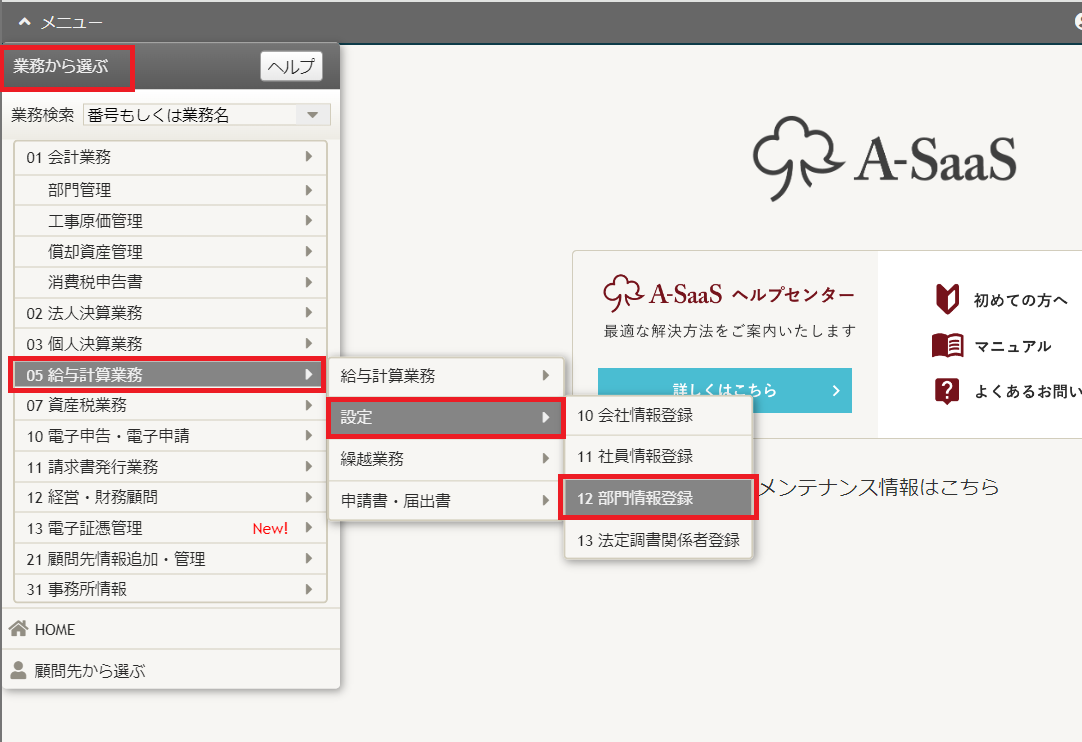
Task: Open 21 顧問先情報追加・管理 menu
Action: 170,558
